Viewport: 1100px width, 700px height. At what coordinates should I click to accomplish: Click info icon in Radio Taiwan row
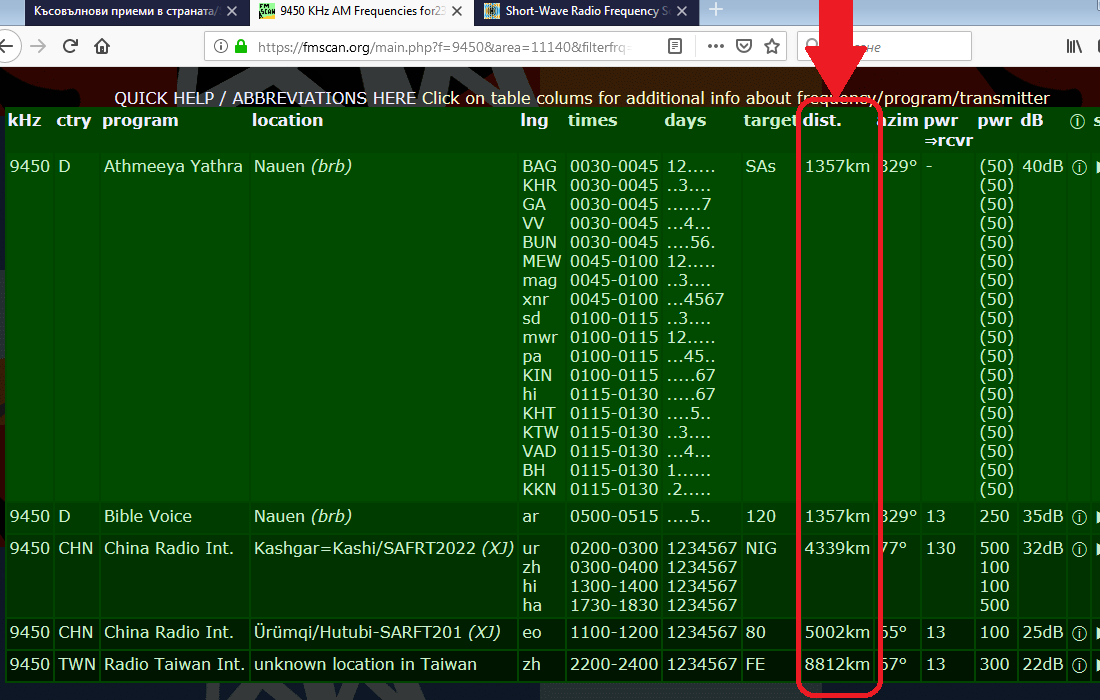point(1079,665)
